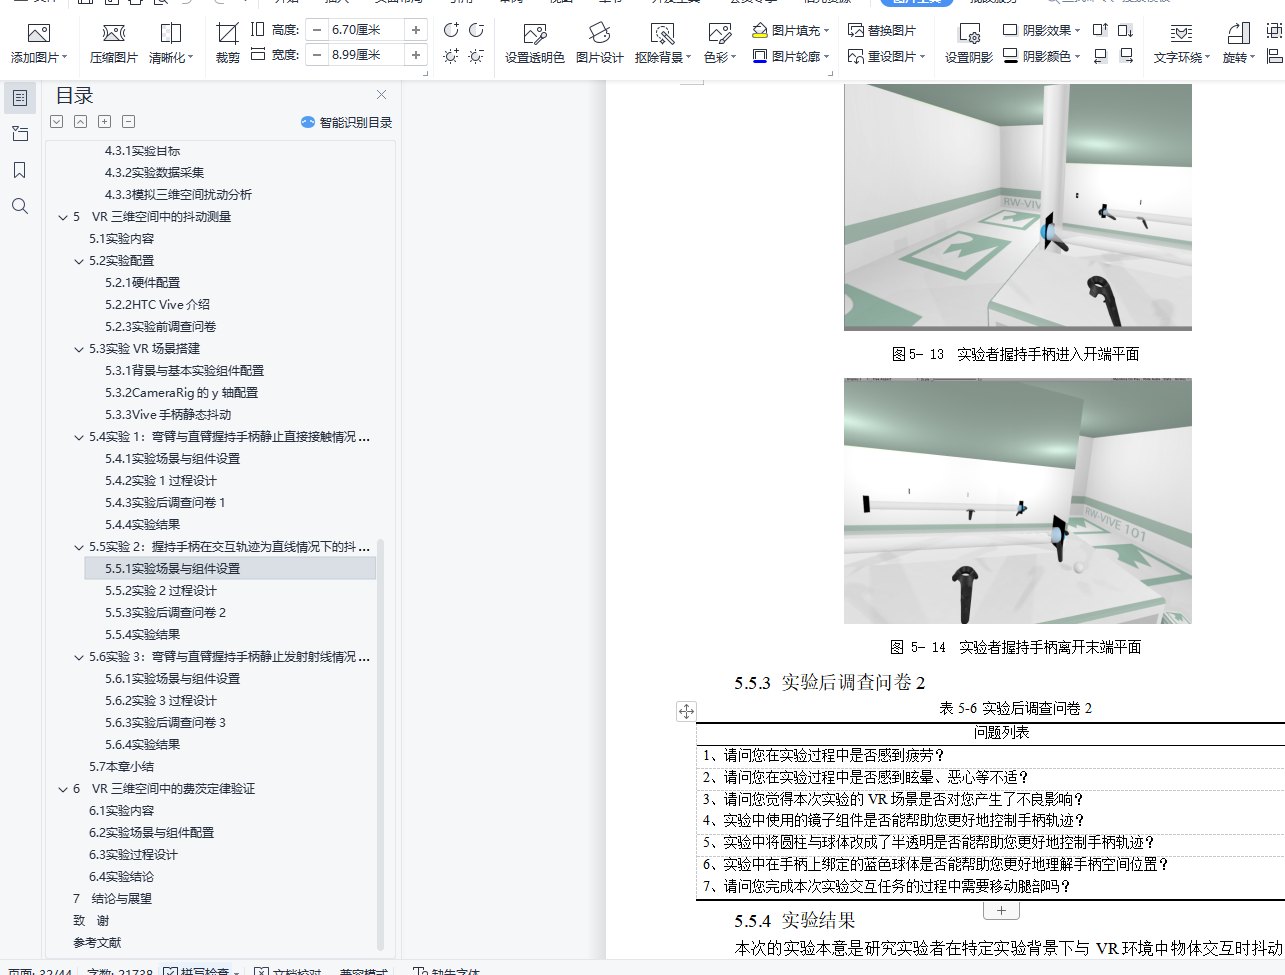Image resolution: width=1285 pixels, height=975 pixels.
Task: Decrease picture contrast with the circle icon
Action: 476,31
